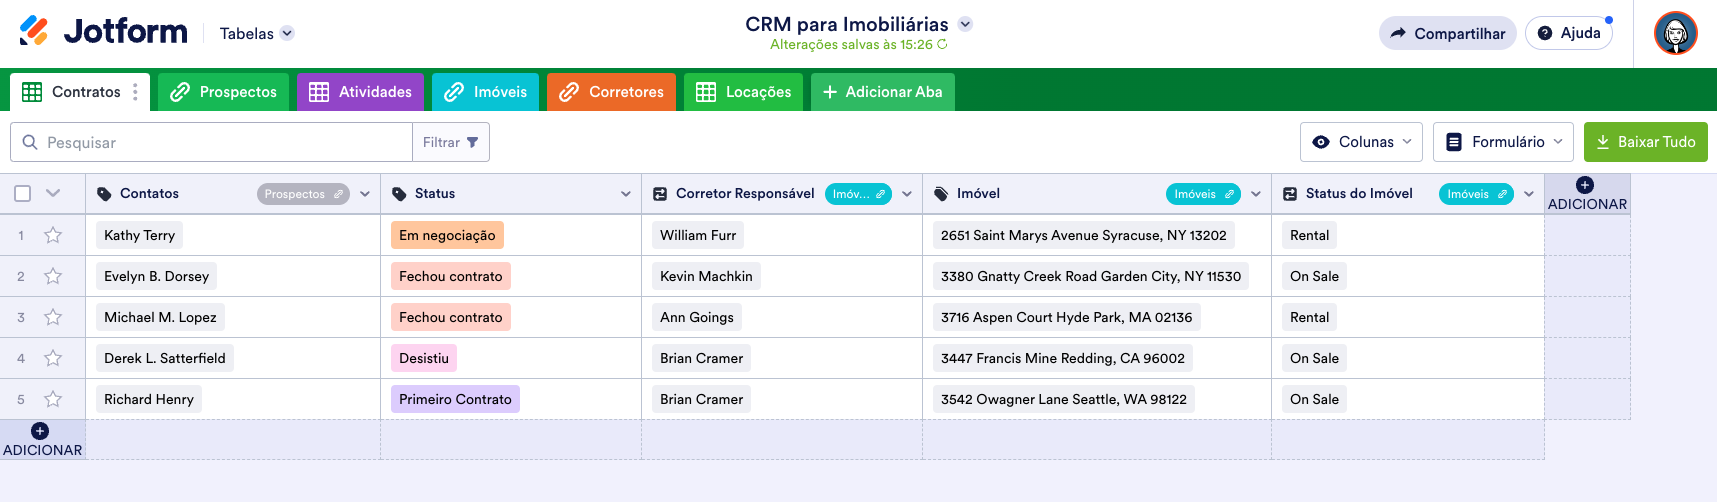Expand Imóvel column options chevron

point(1256,194)
